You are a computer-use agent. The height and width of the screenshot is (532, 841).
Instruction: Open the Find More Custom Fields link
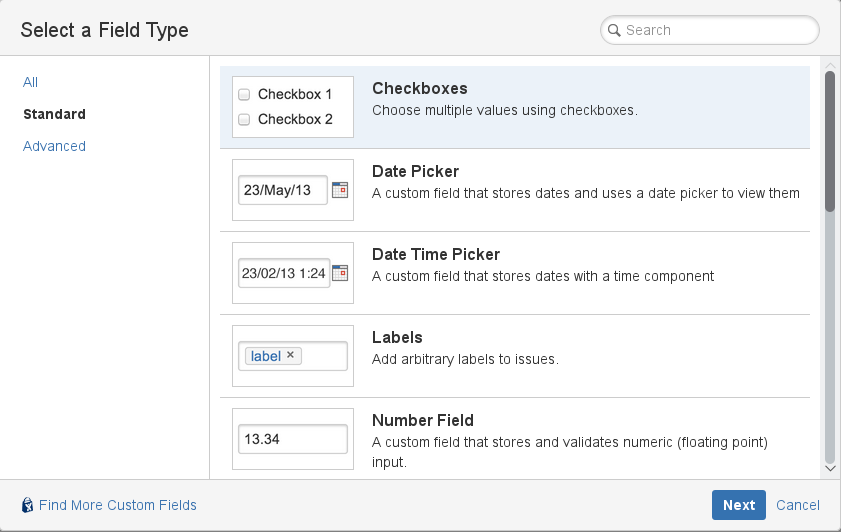117,505
